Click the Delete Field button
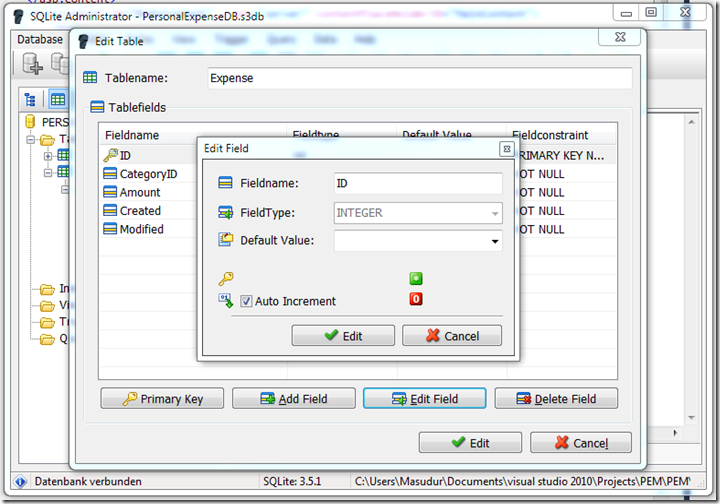The width and height of the screenshot is (720, 504). (556, 398)
